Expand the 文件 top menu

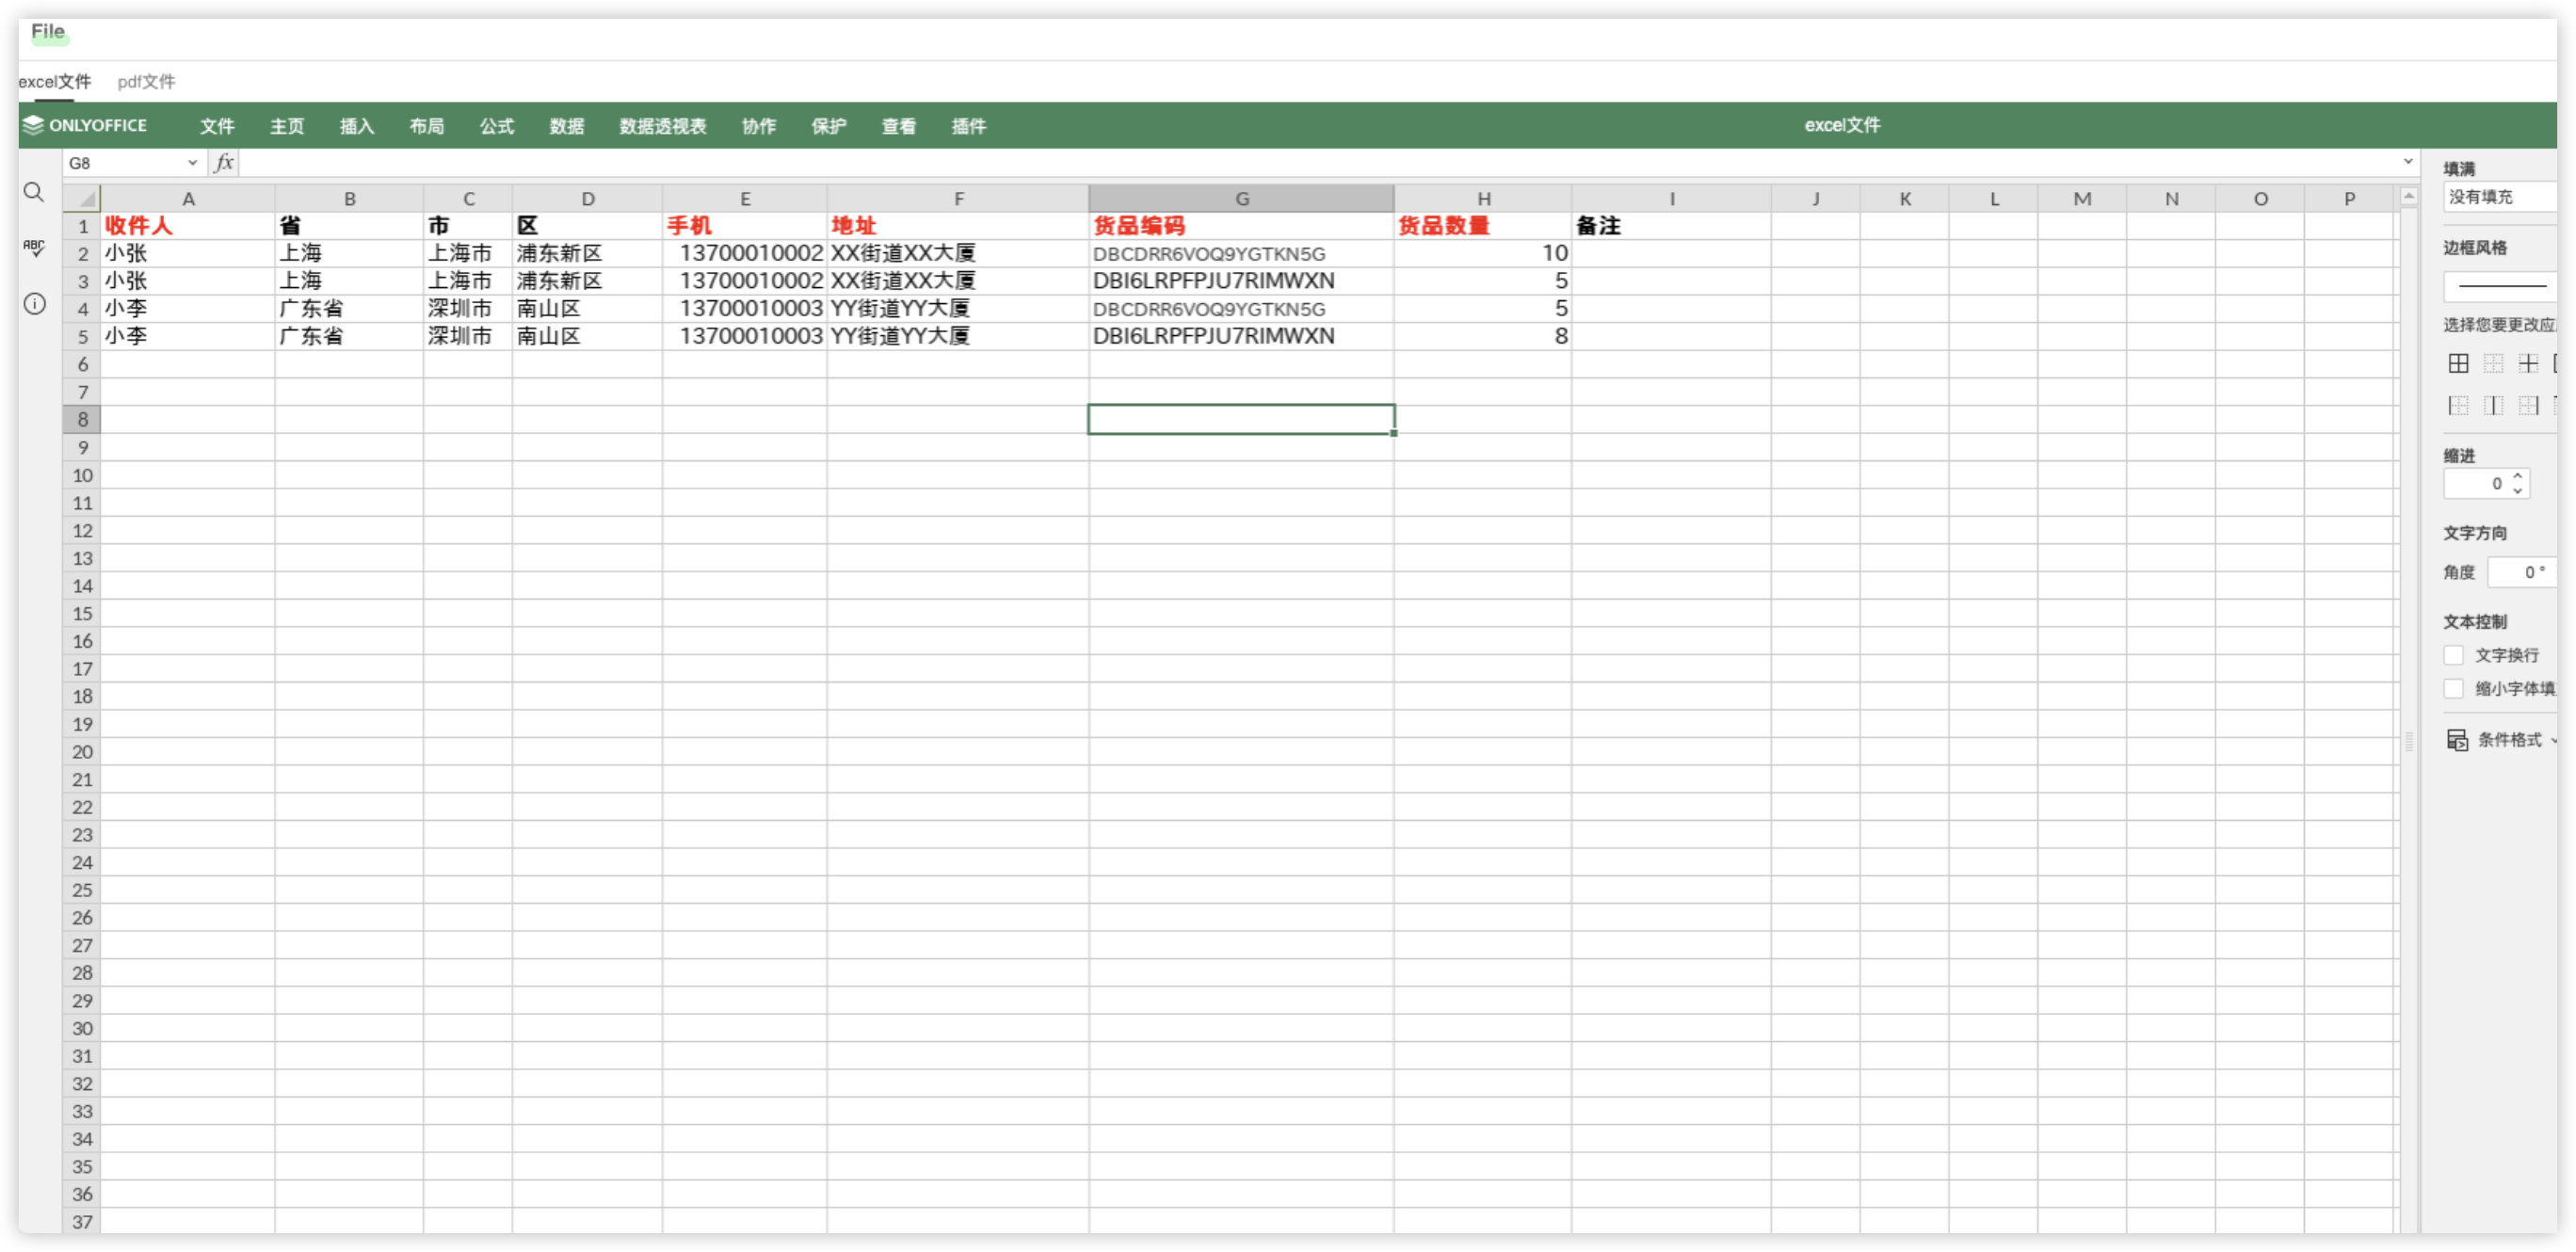pos(220,125)
